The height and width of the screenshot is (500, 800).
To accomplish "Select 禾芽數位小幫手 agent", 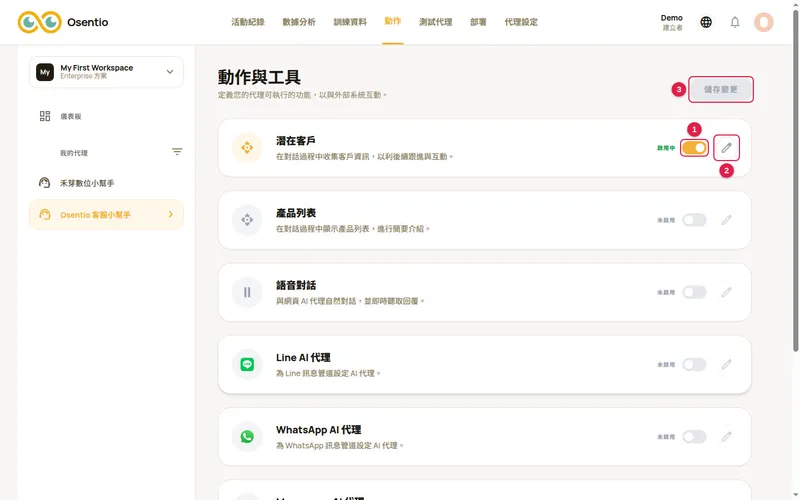I will (106, 183).
